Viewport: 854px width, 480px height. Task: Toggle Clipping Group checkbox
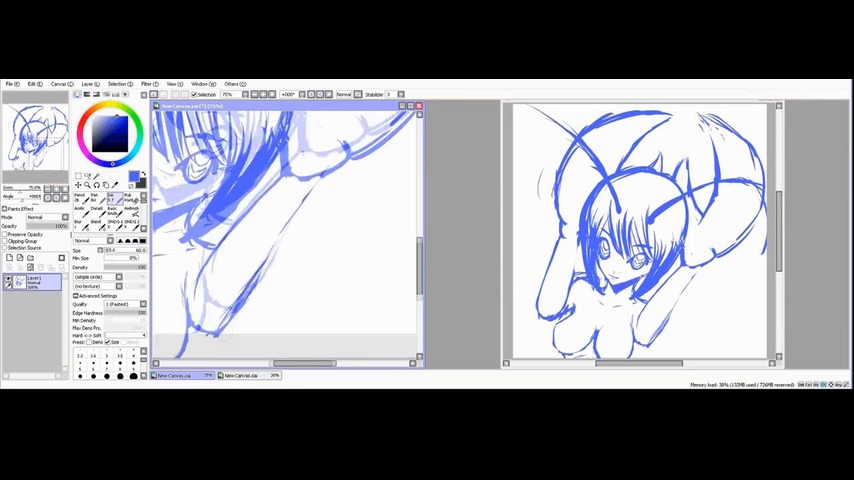coord(4,241)
